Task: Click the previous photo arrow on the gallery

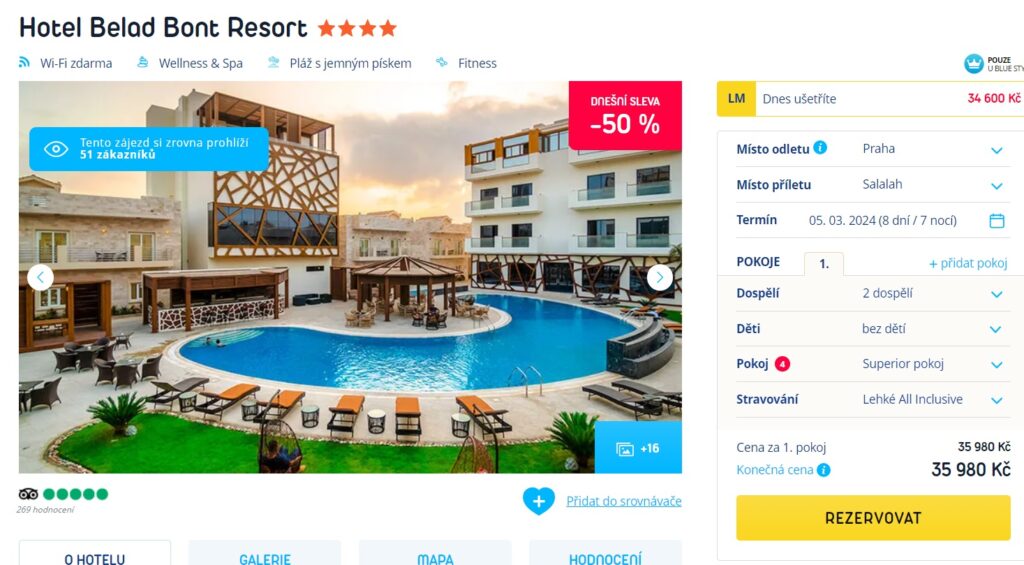Action: click(x=40, y=278)
